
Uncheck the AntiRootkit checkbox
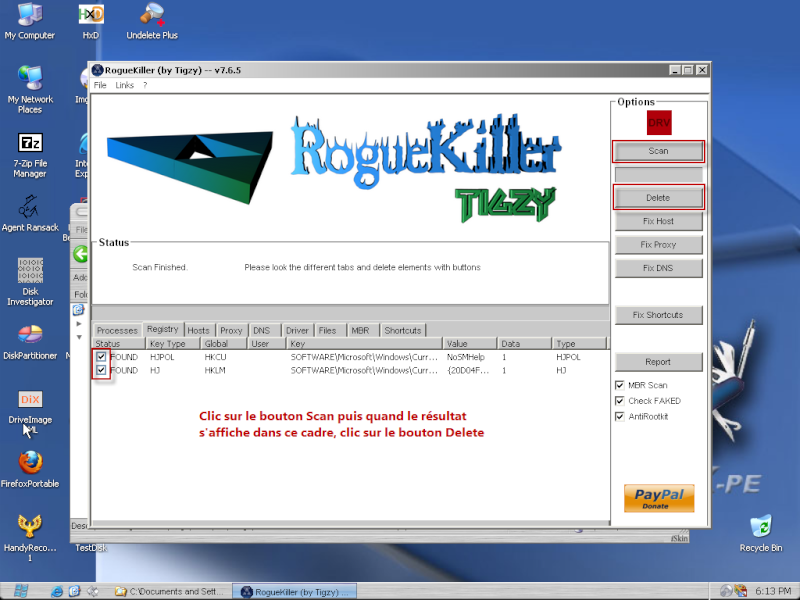tap(619, 416)
